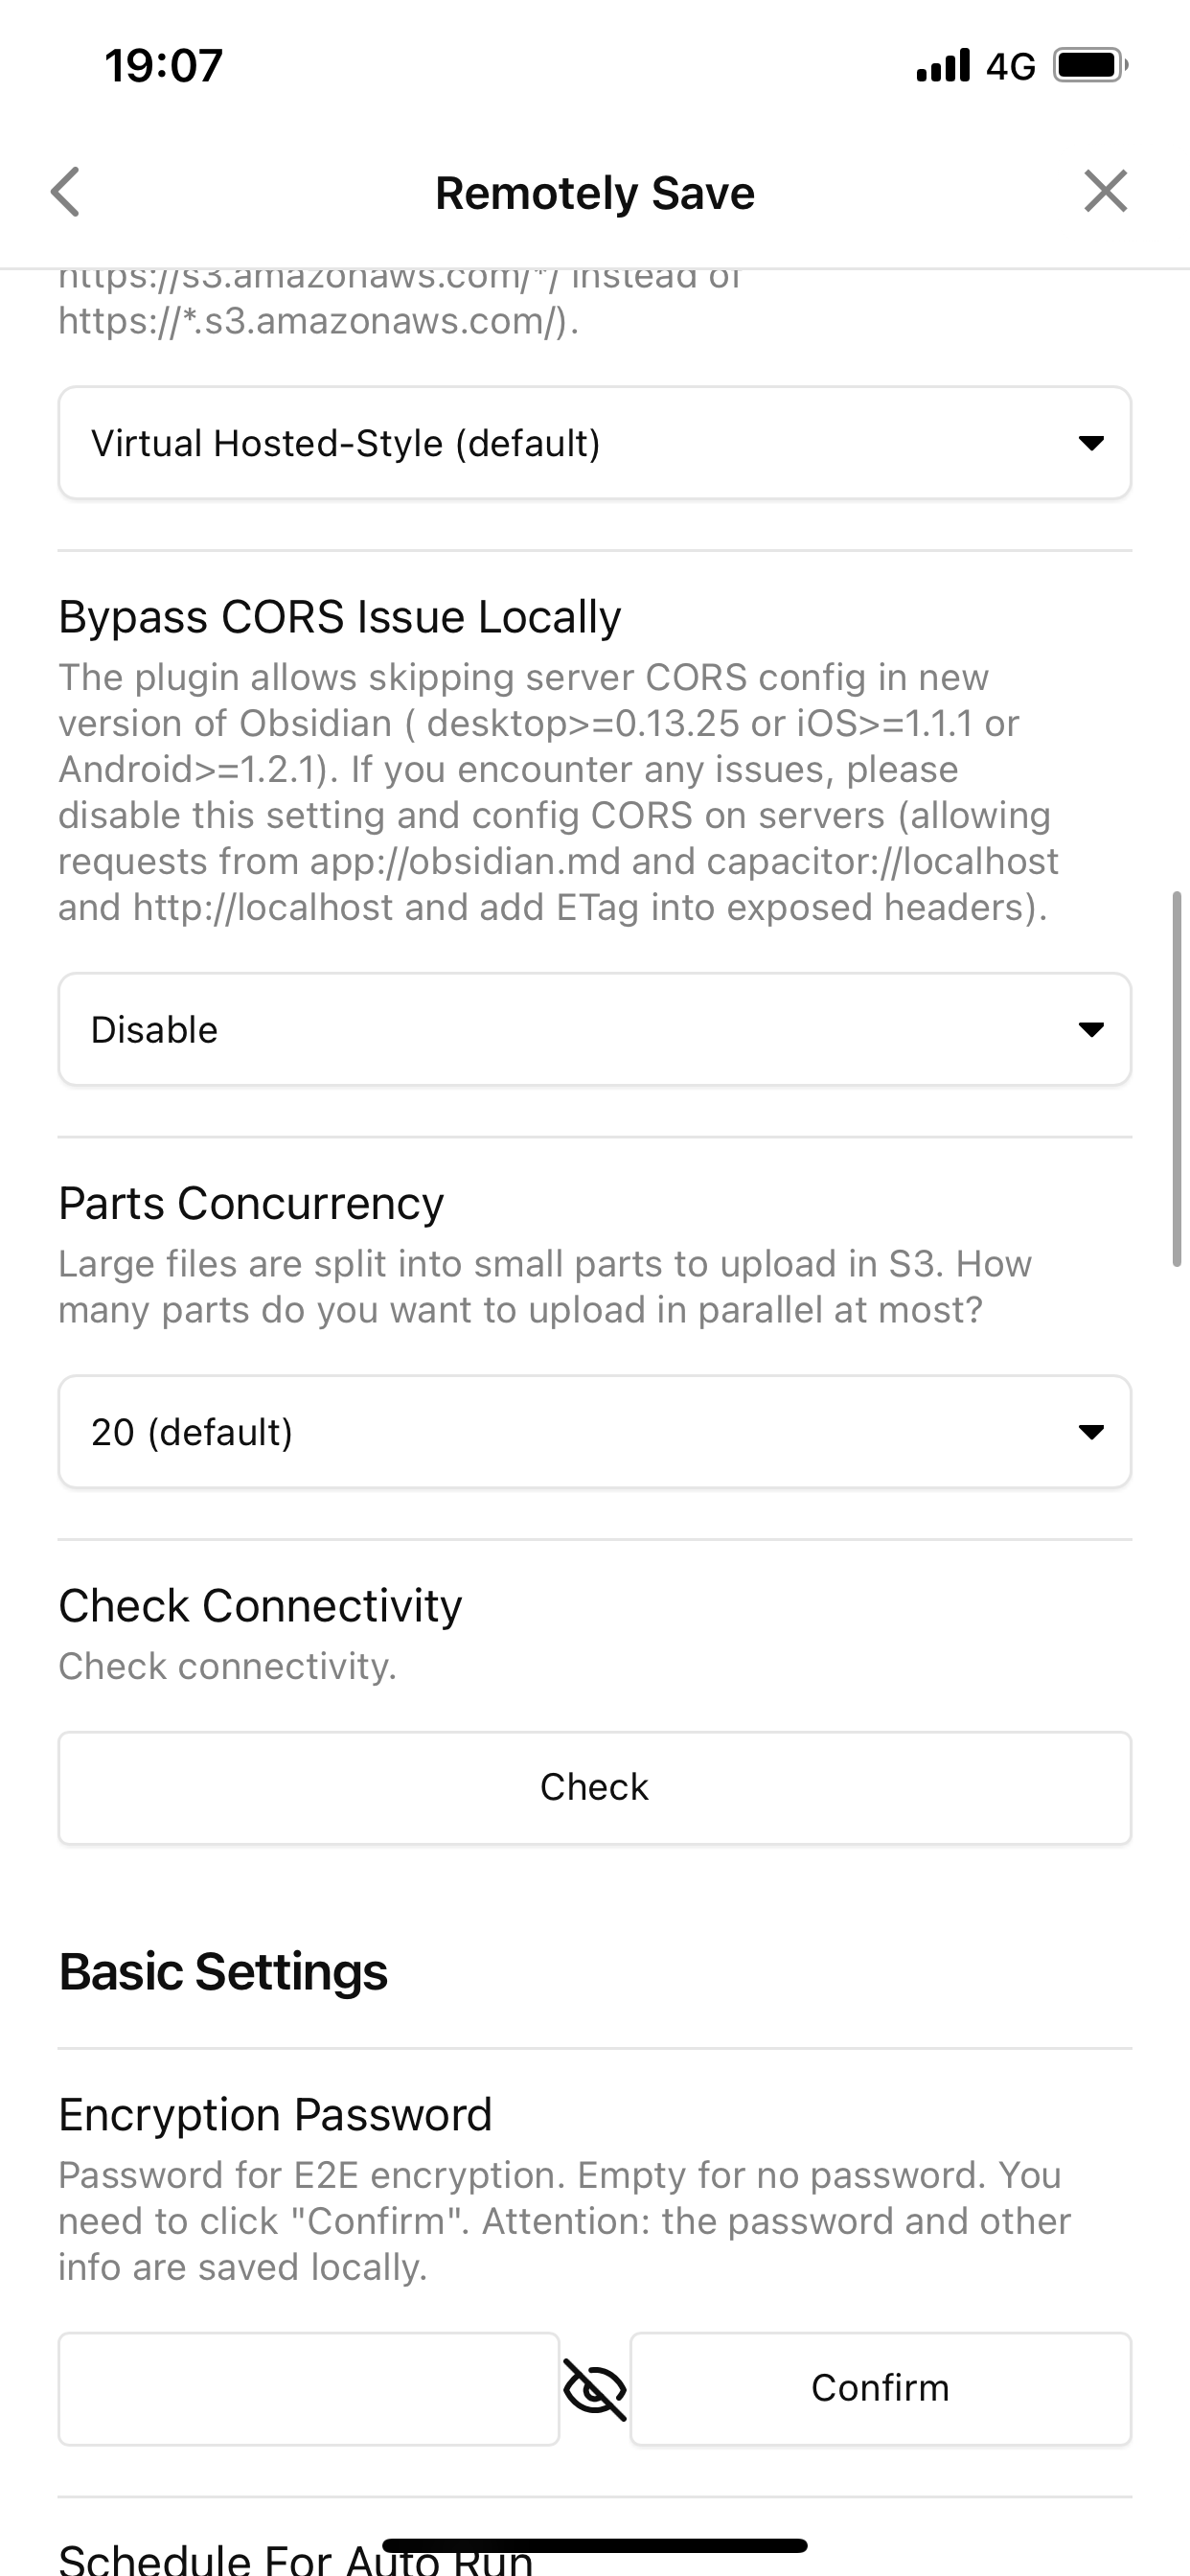This screenshot has width=1190, height=2576.
Task: Click the Check Connectivity heading
Action: click(x=260, y=1604)
